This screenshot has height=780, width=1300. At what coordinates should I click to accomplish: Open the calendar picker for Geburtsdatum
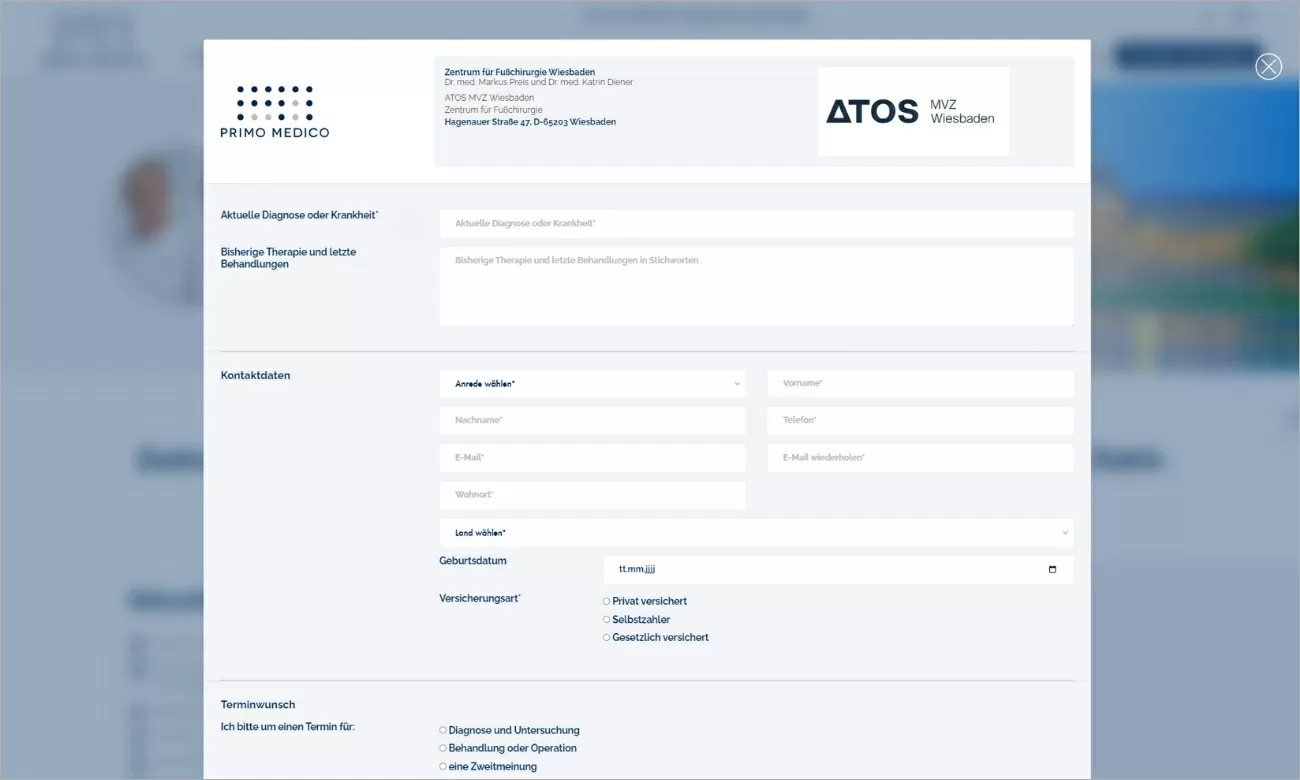coord(1051,569)
